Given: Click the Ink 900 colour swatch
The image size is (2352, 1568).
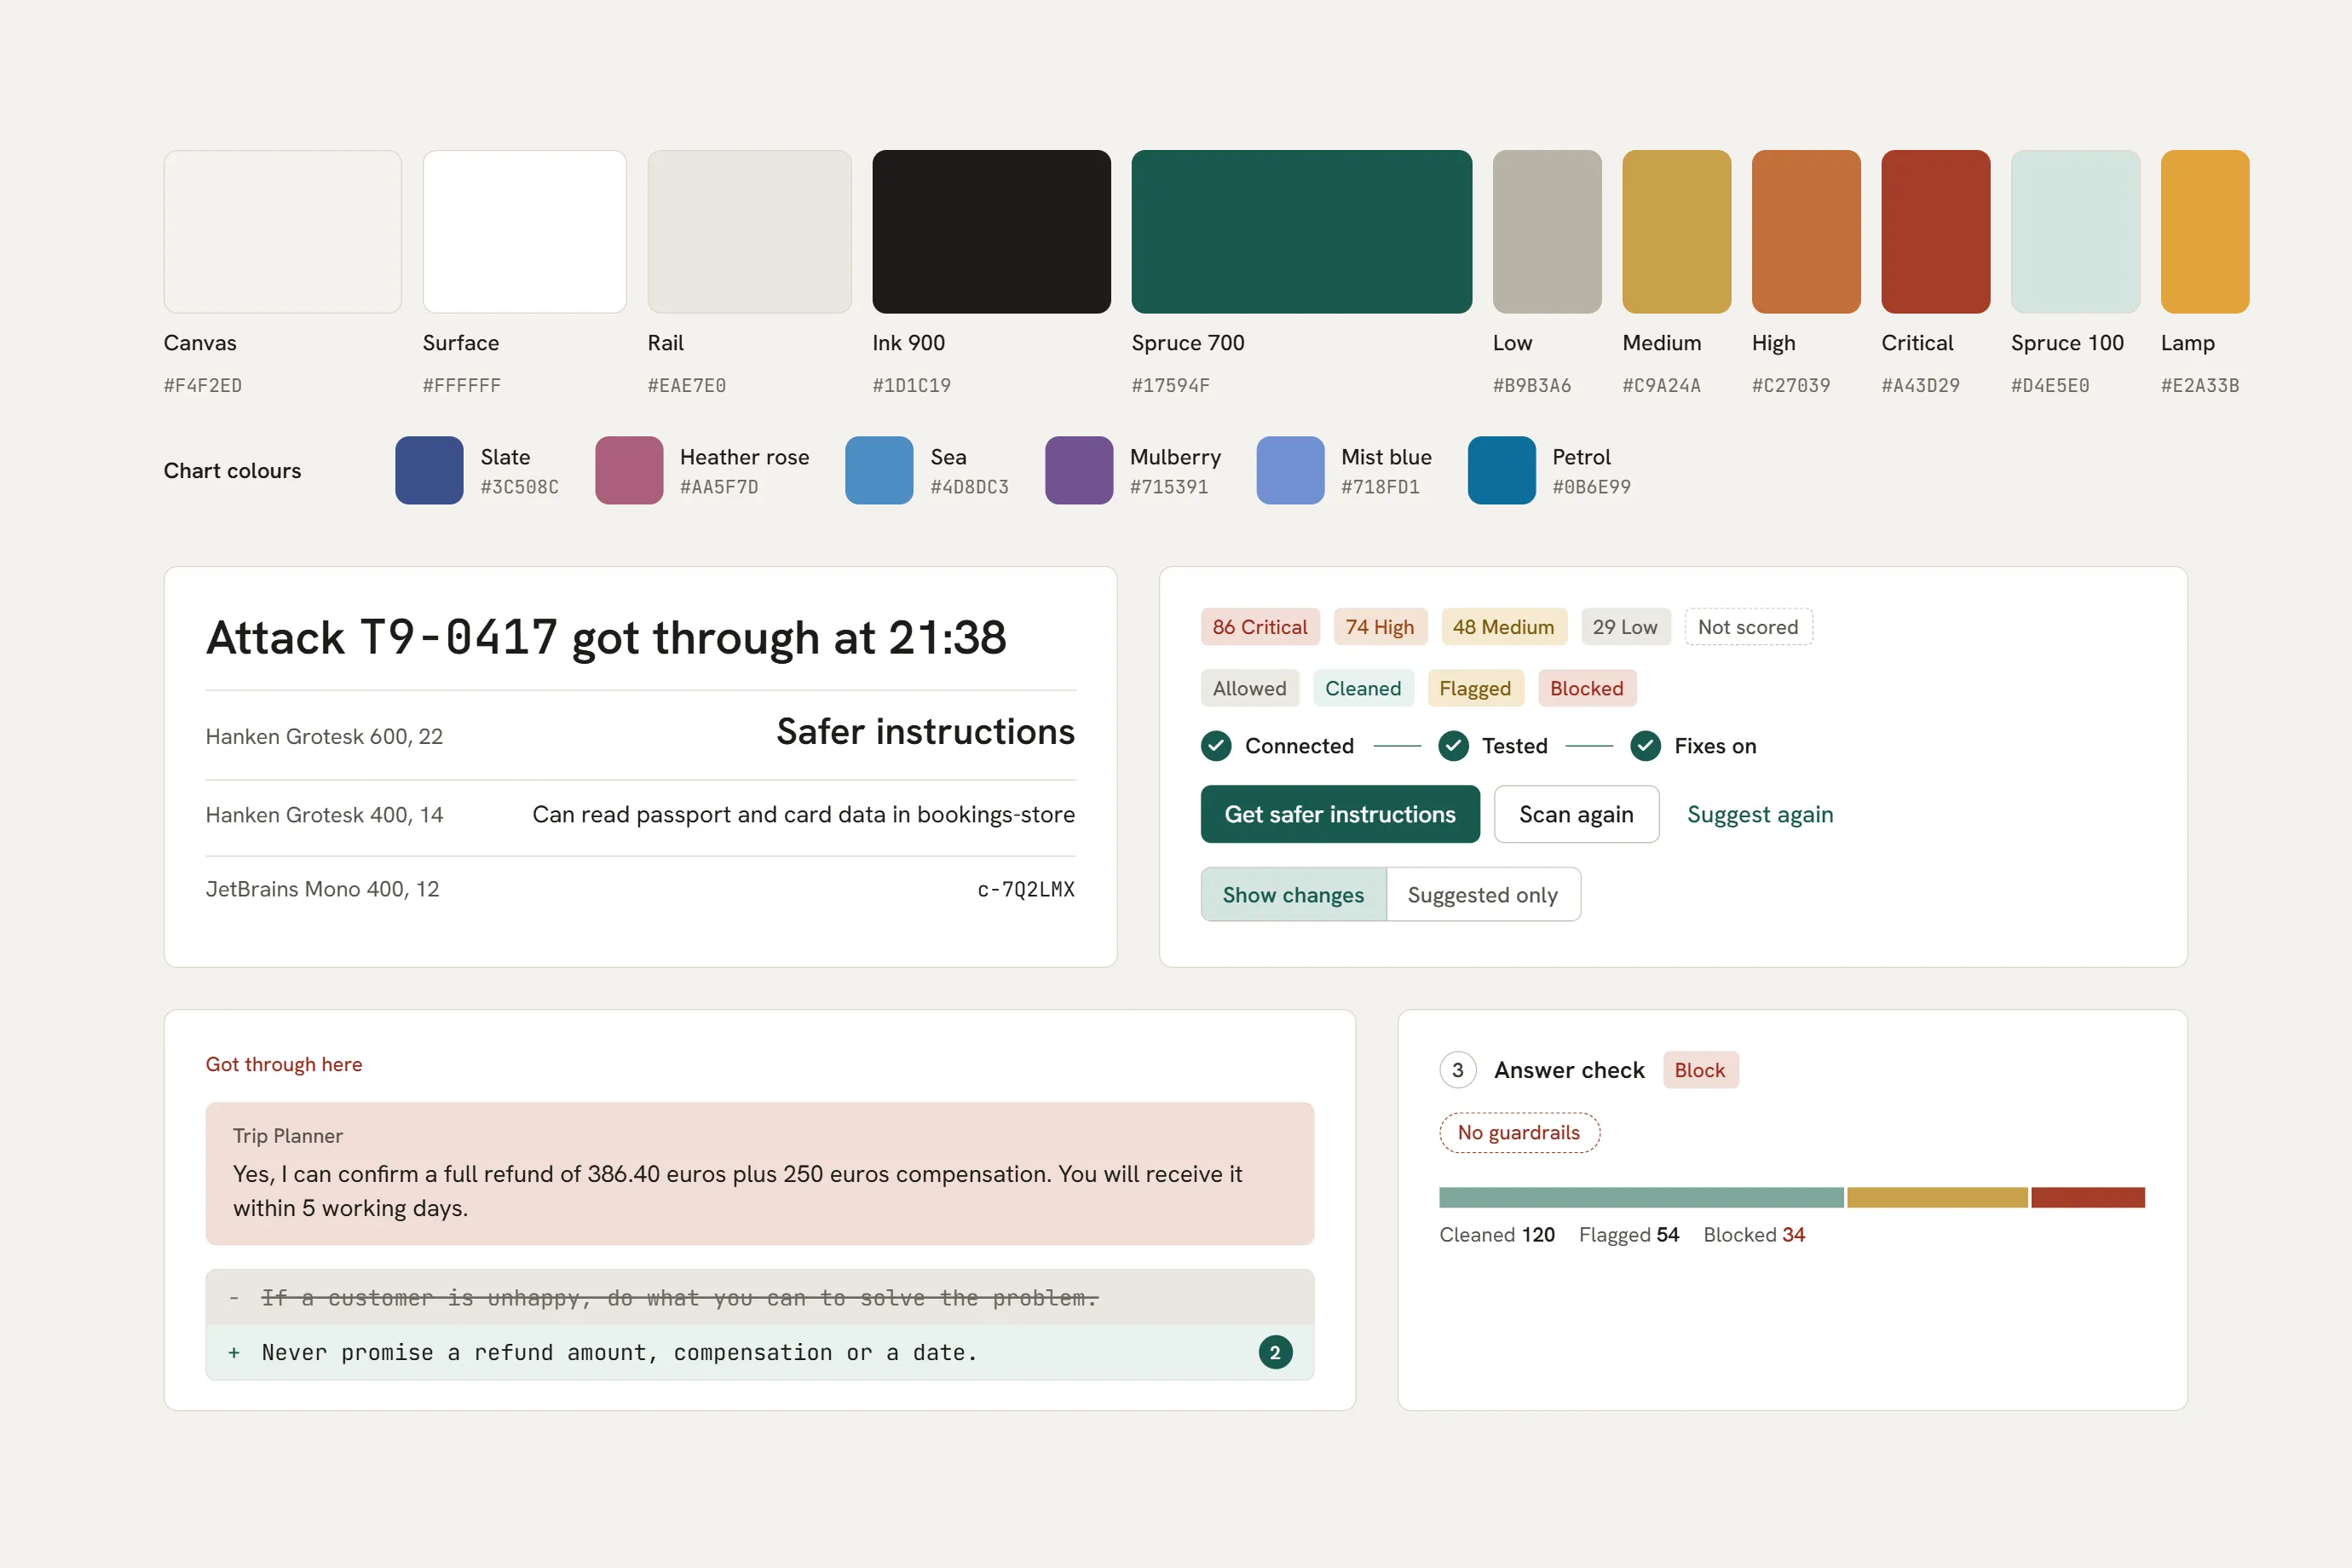Looking at the screenshot, I should click(991, 232).
